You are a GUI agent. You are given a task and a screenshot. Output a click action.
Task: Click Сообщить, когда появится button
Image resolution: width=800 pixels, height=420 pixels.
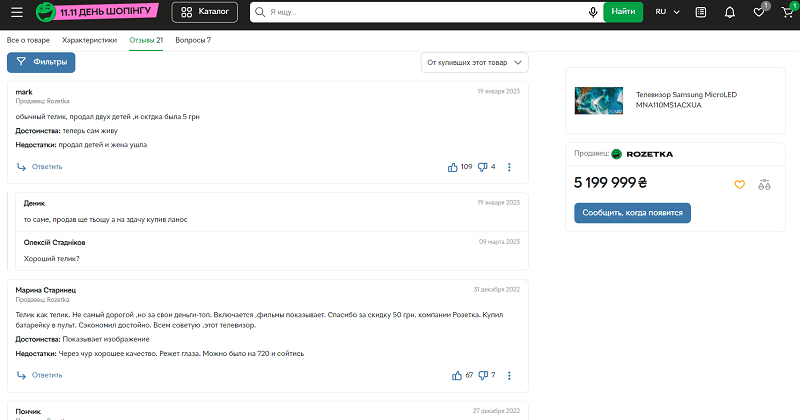pos(632,213)
